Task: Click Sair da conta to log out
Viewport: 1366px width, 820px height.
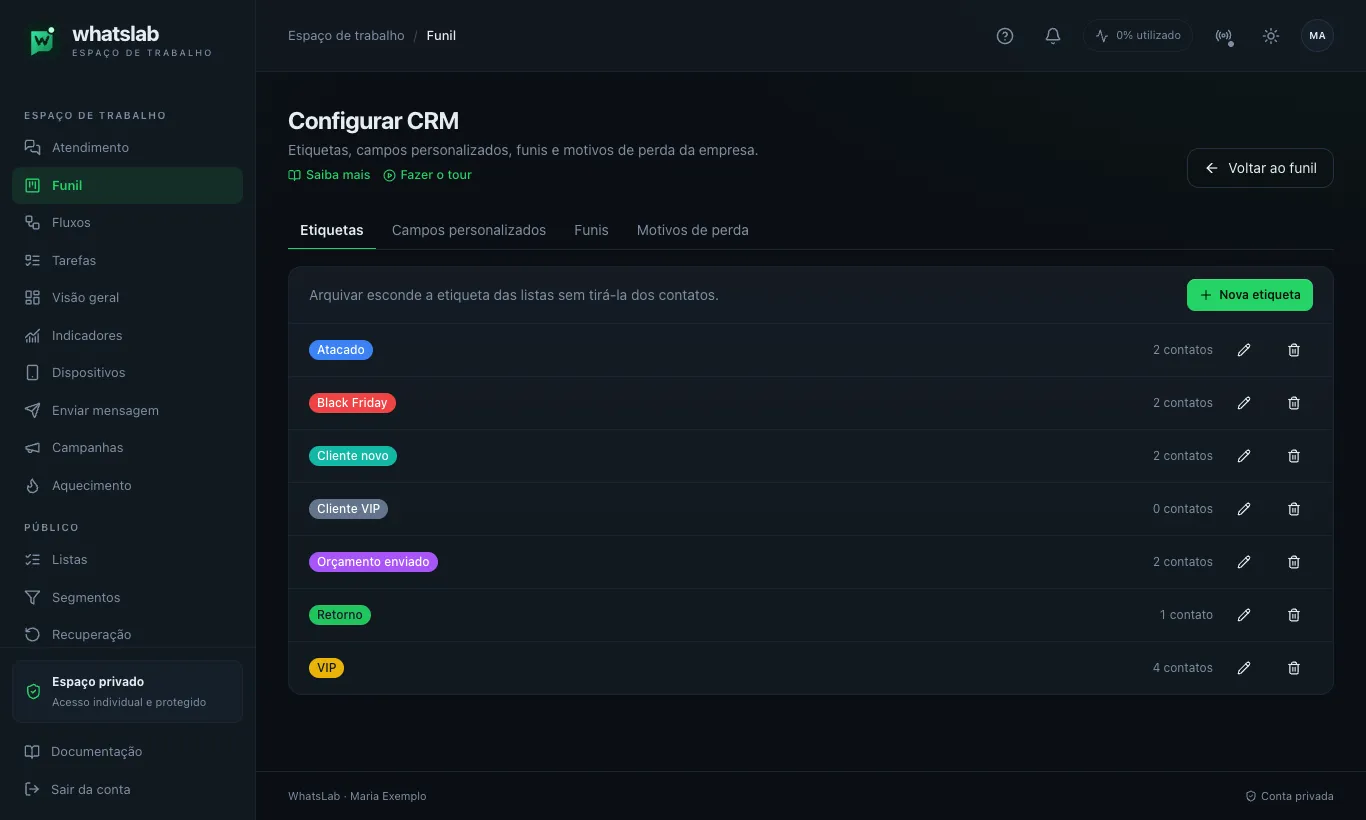Action: [127, 790]
